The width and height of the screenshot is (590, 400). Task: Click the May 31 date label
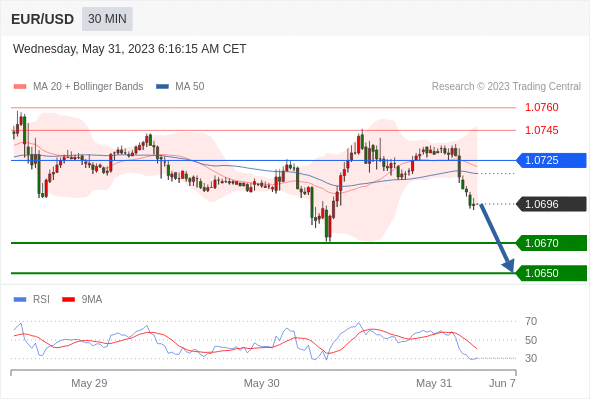pos(434,383)
